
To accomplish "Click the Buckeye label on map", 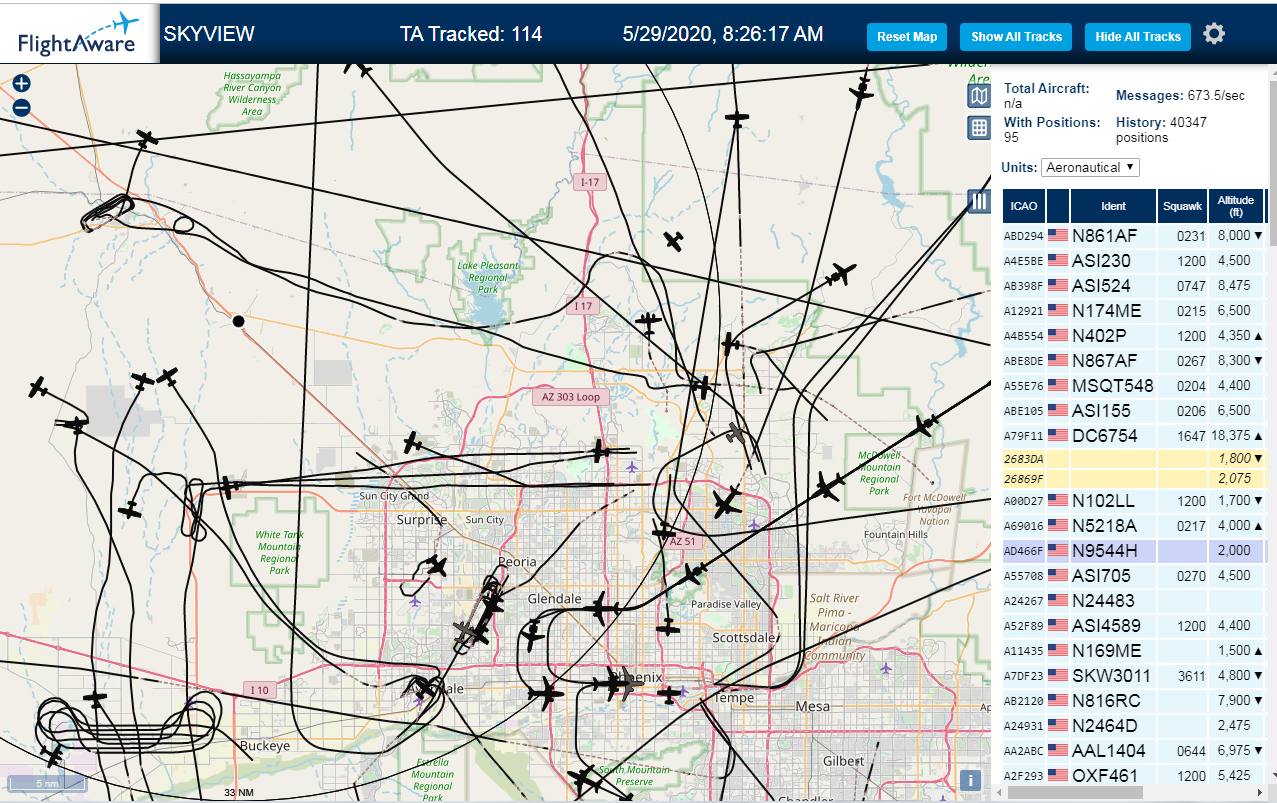I will [x=265, y=746].
